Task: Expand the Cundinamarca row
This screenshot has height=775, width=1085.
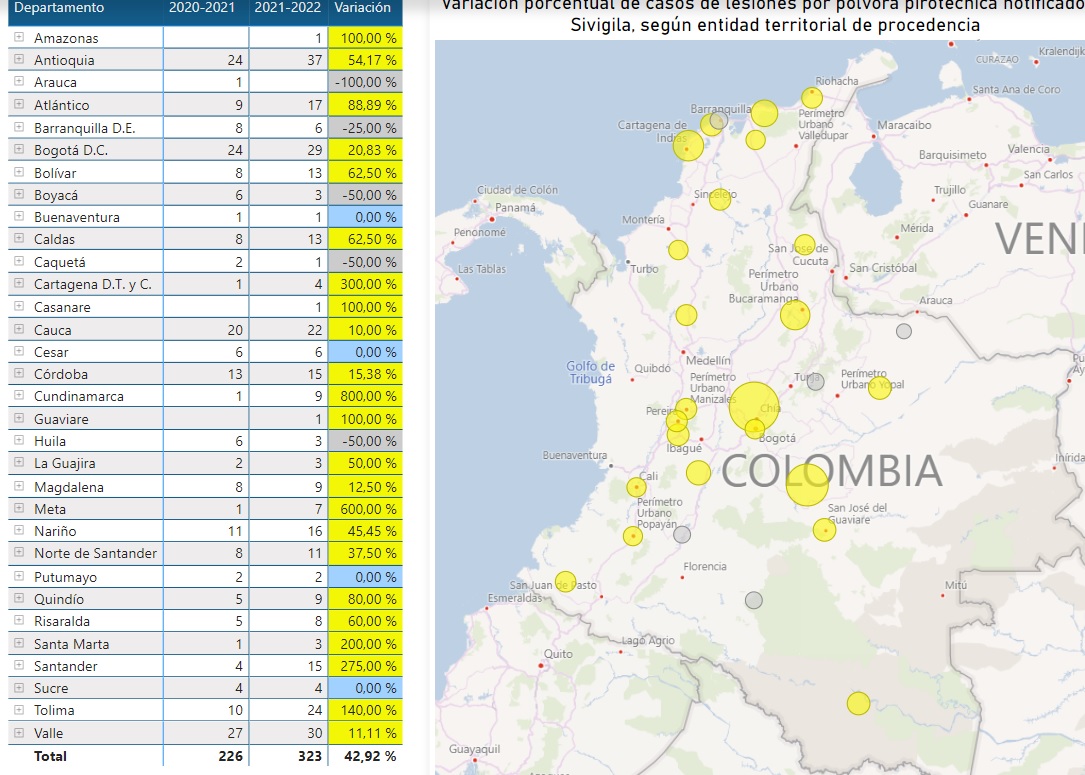Action: tap(19, 396)
